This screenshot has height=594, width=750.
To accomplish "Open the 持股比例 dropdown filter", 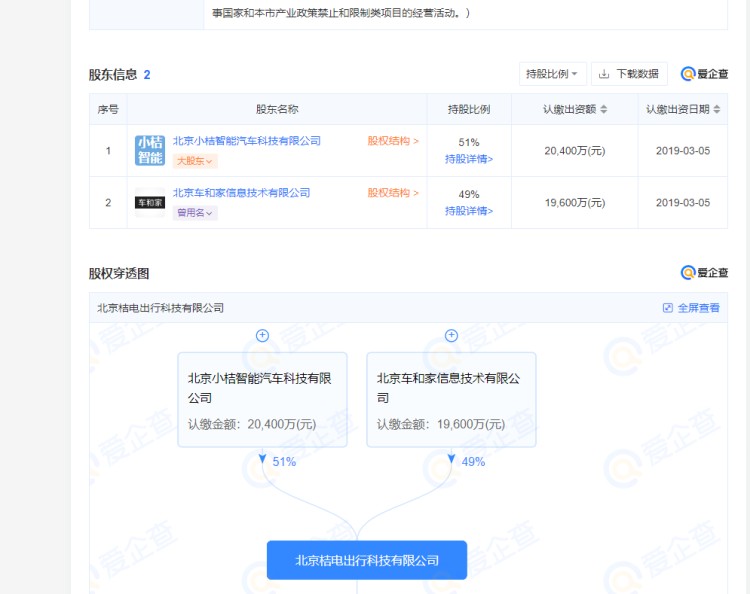I will (x=552, y=74).
